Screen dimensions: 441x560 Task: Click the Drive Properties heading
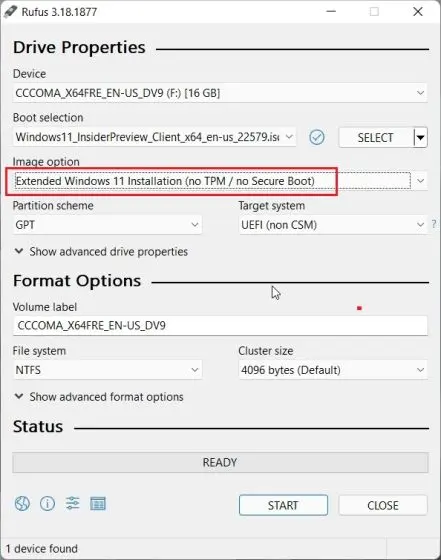click(x=79, y=48)
